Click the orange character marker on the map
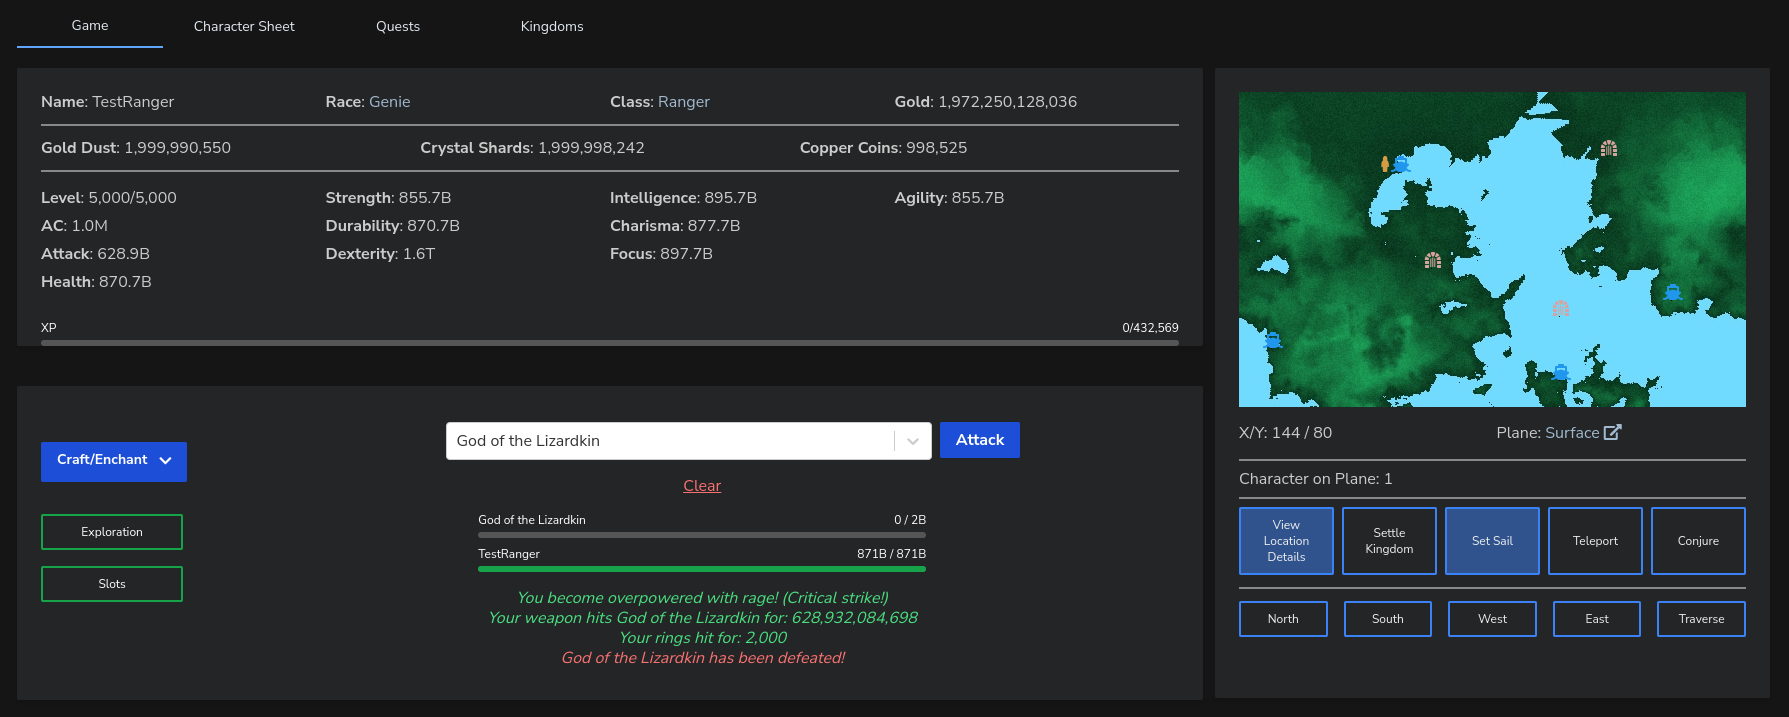 tap(1385, 164)
